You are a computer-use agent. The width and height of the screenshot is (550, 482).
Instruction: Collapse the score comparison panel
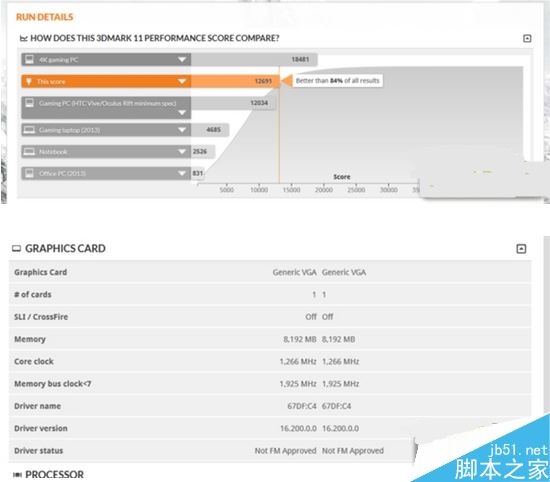527,38
